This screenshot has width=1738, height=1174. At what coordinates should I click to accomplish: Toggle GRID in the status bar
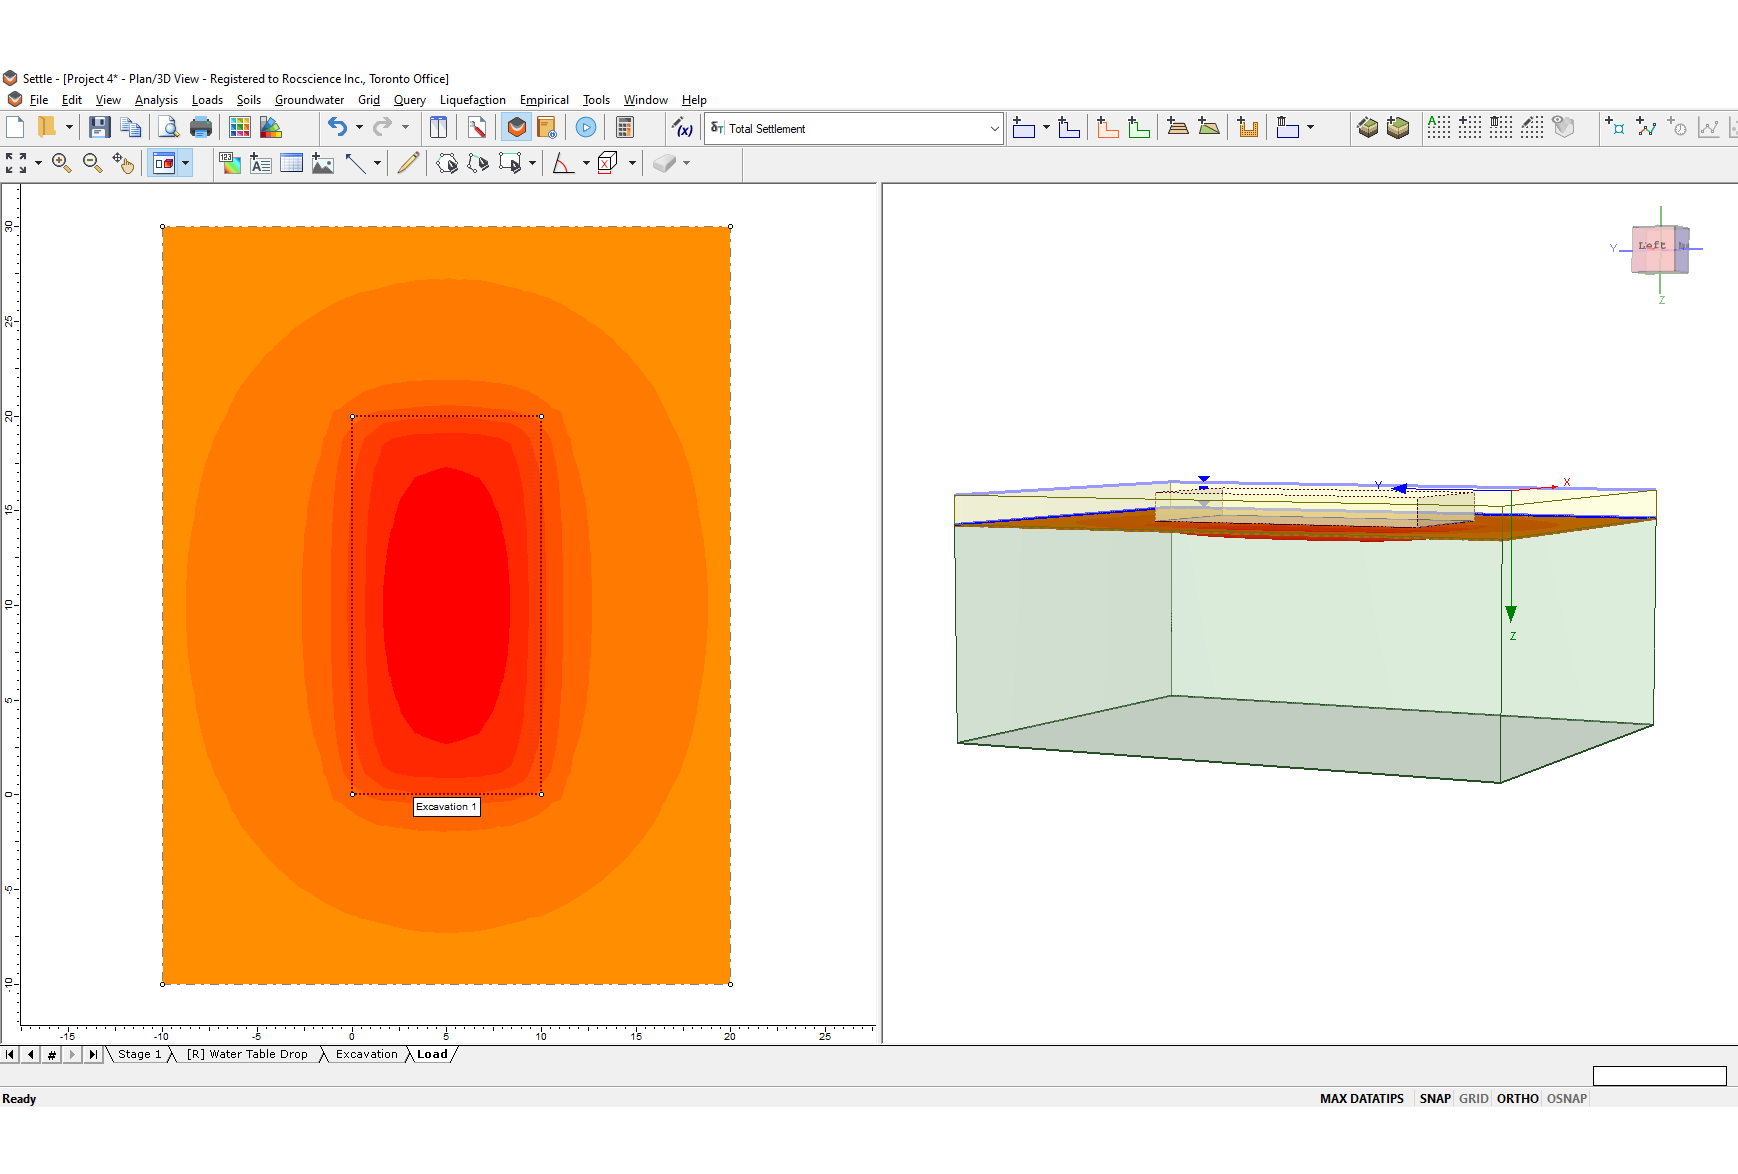click(1474, 1098)
